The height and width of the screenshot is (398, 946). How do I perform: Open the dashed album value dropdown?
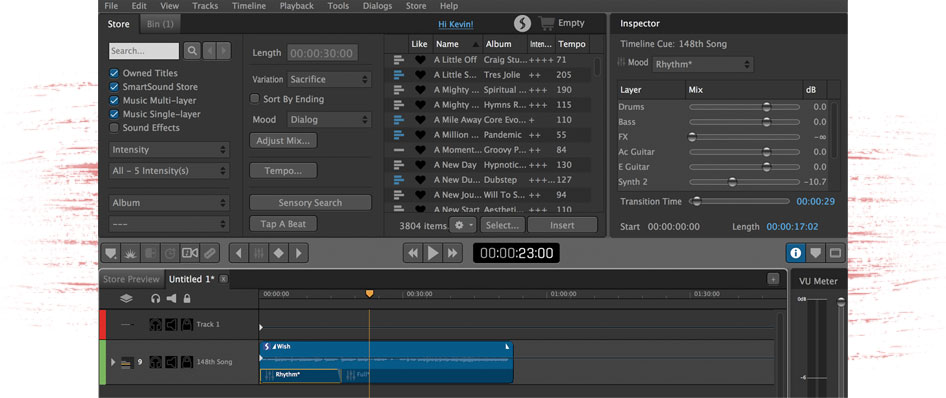click(169, 224)
